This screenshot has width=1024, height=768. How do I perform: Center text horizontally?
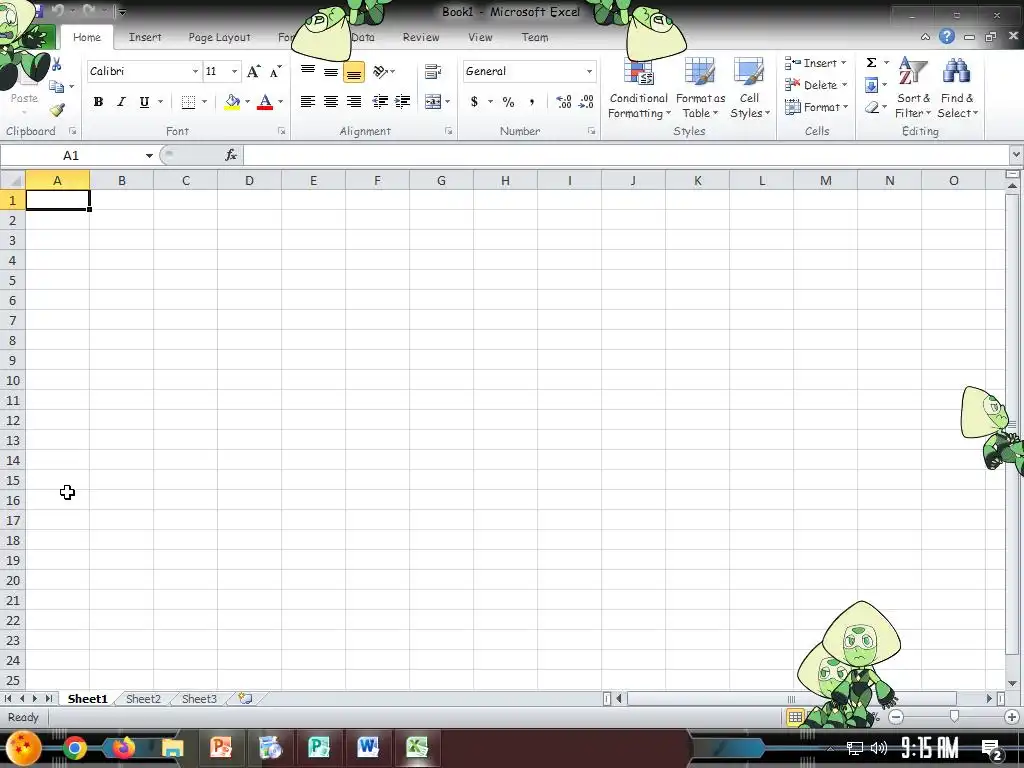point(330,101)
